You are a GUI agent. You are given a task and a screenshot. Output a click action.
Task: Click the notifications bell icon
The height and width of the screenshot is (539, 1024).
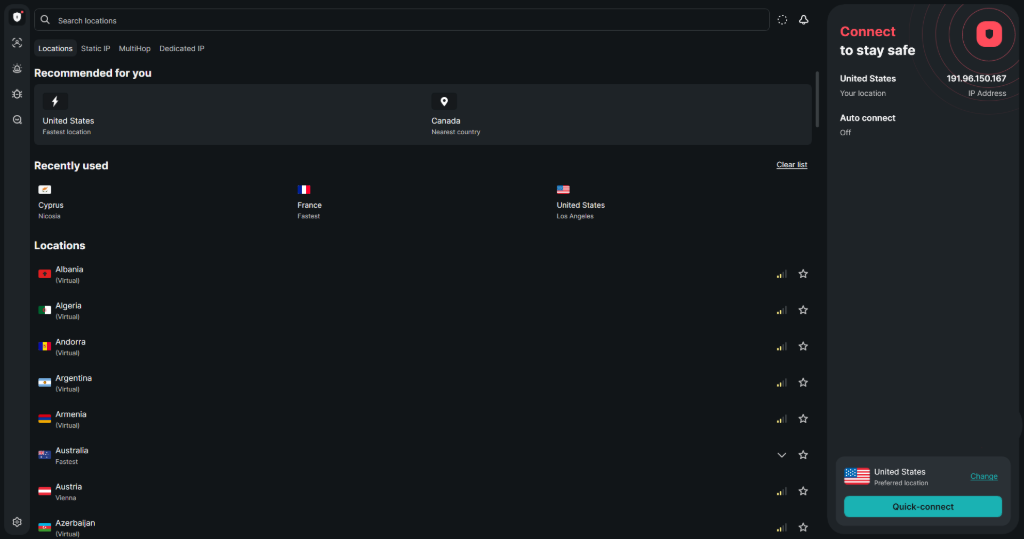click(803, 20)
